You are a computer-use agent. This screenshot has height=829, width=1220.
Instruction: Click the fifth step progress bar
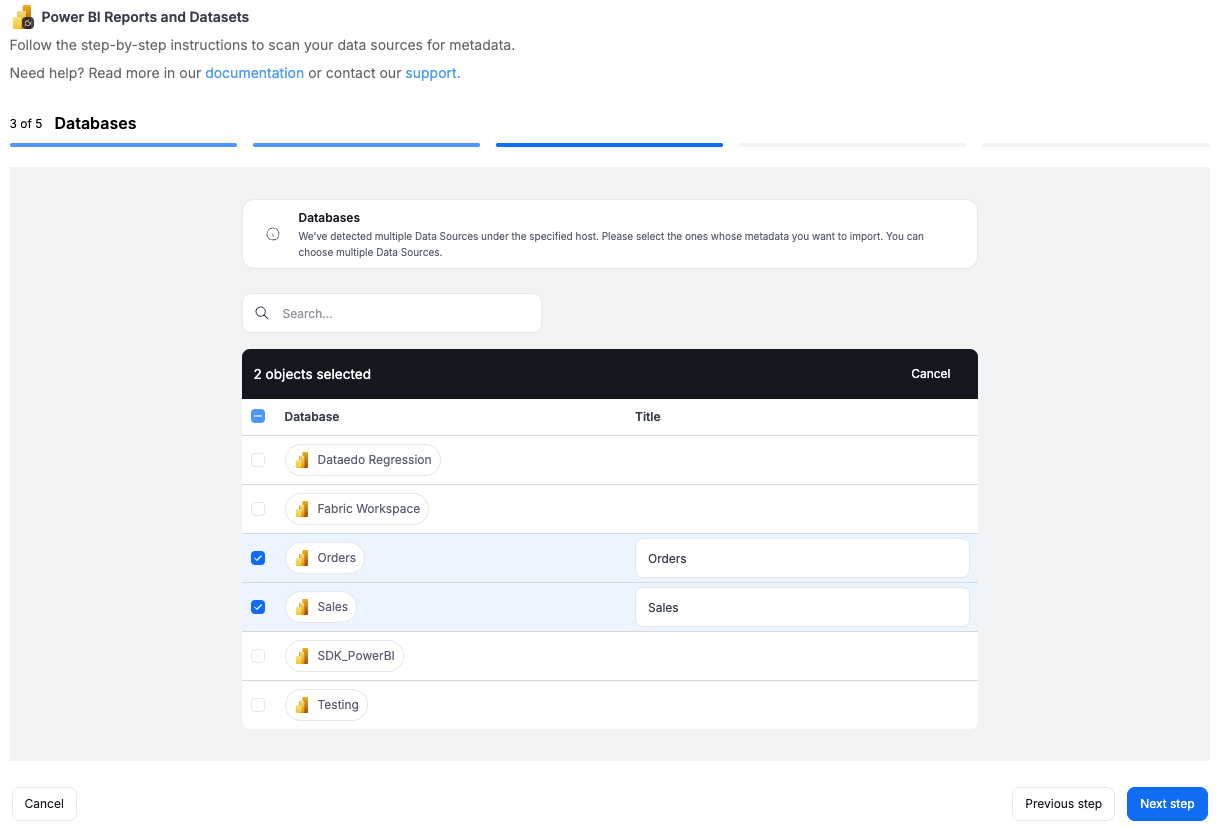[x=1095, y=145]
